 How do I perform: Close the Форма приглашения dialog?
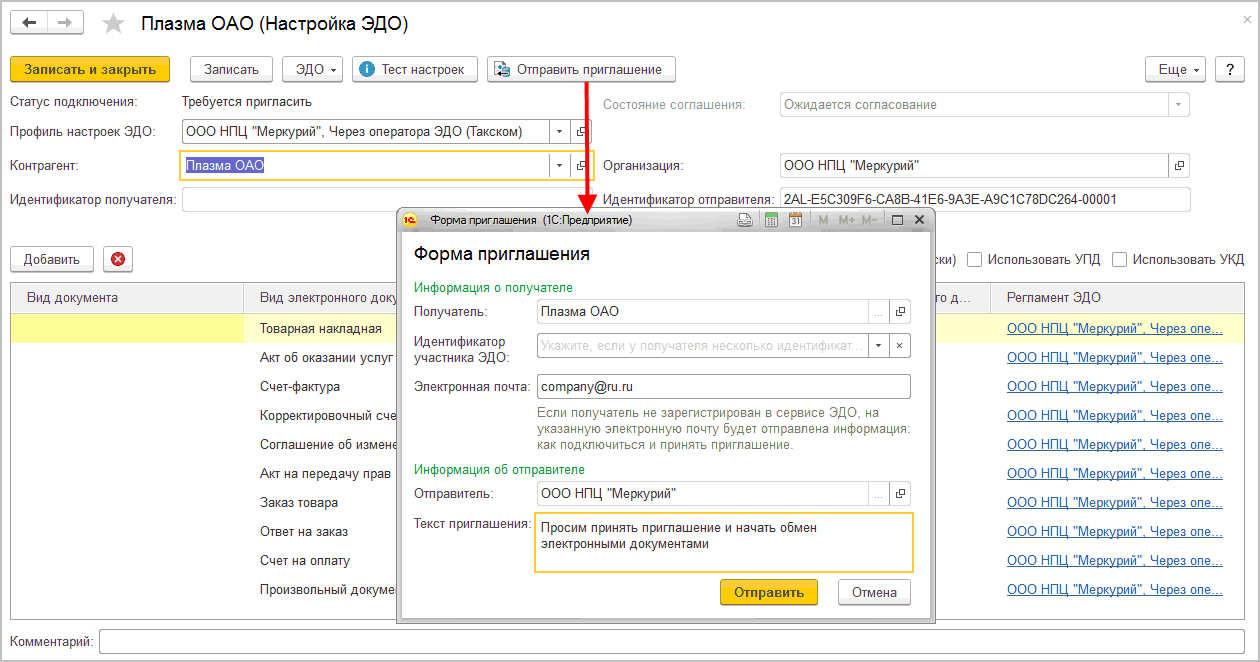coord(921,220)
